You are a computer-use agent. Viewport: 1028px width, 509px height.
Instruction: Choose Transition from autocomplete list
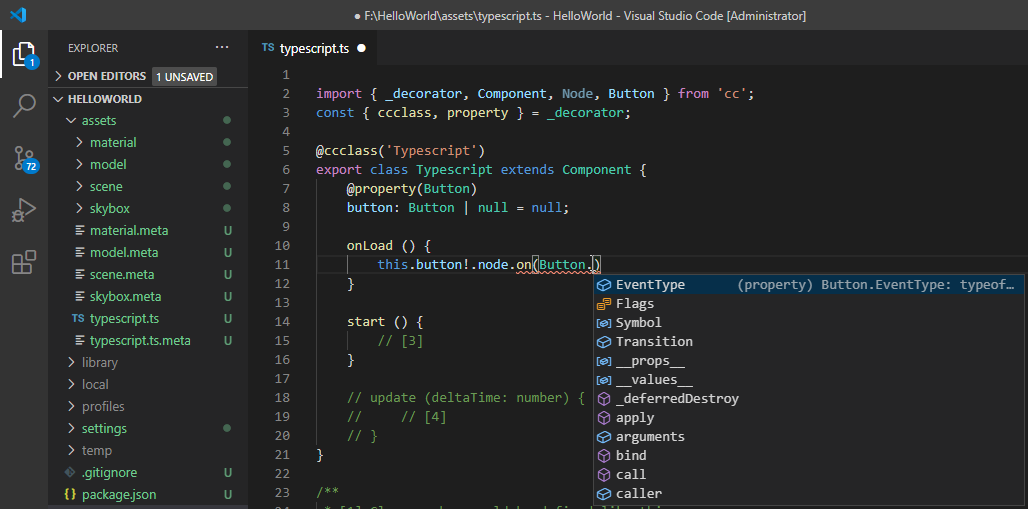point(810,342)
